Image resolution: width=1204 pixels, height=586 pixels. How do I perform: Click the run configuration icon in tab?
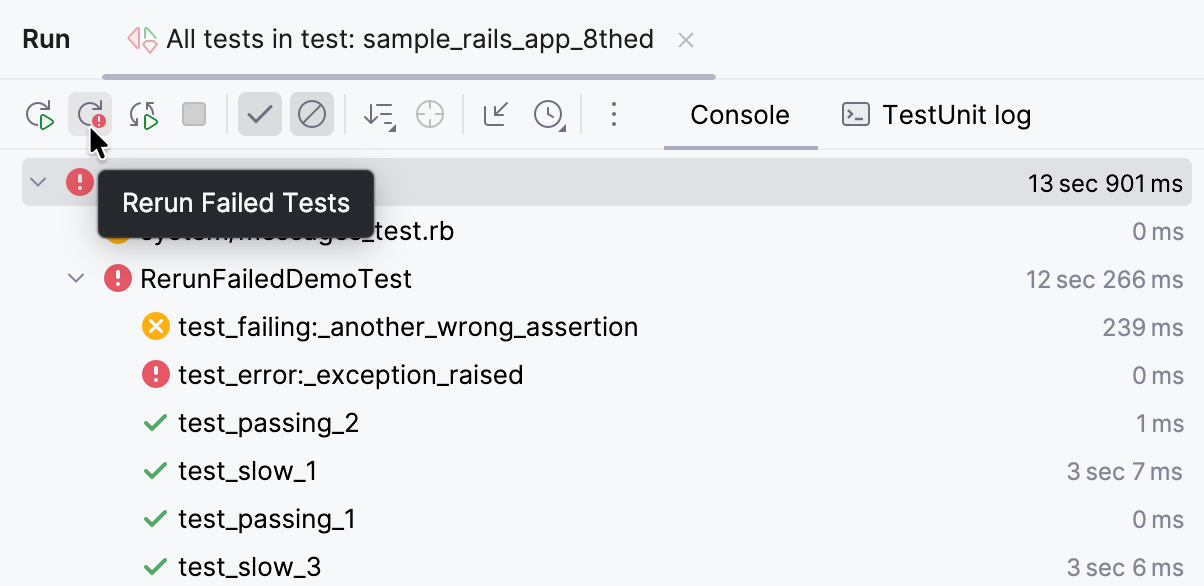(142, 40)
